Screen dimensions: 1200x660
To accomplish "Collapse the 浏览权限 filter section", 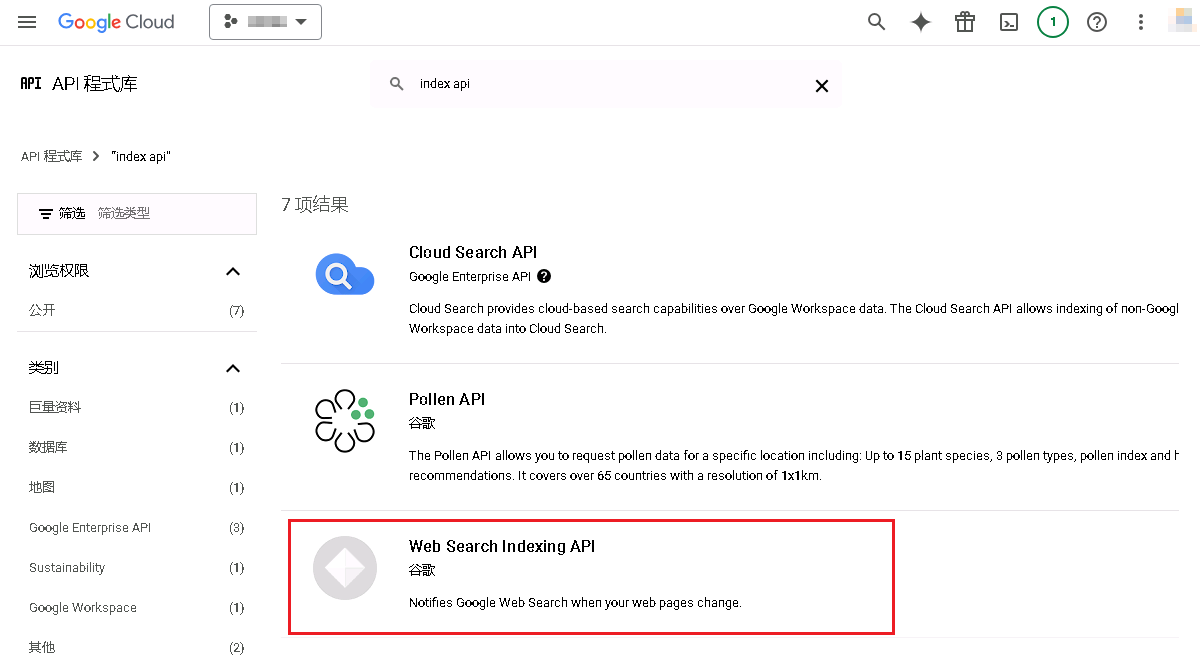I will [x=233, y=271].
